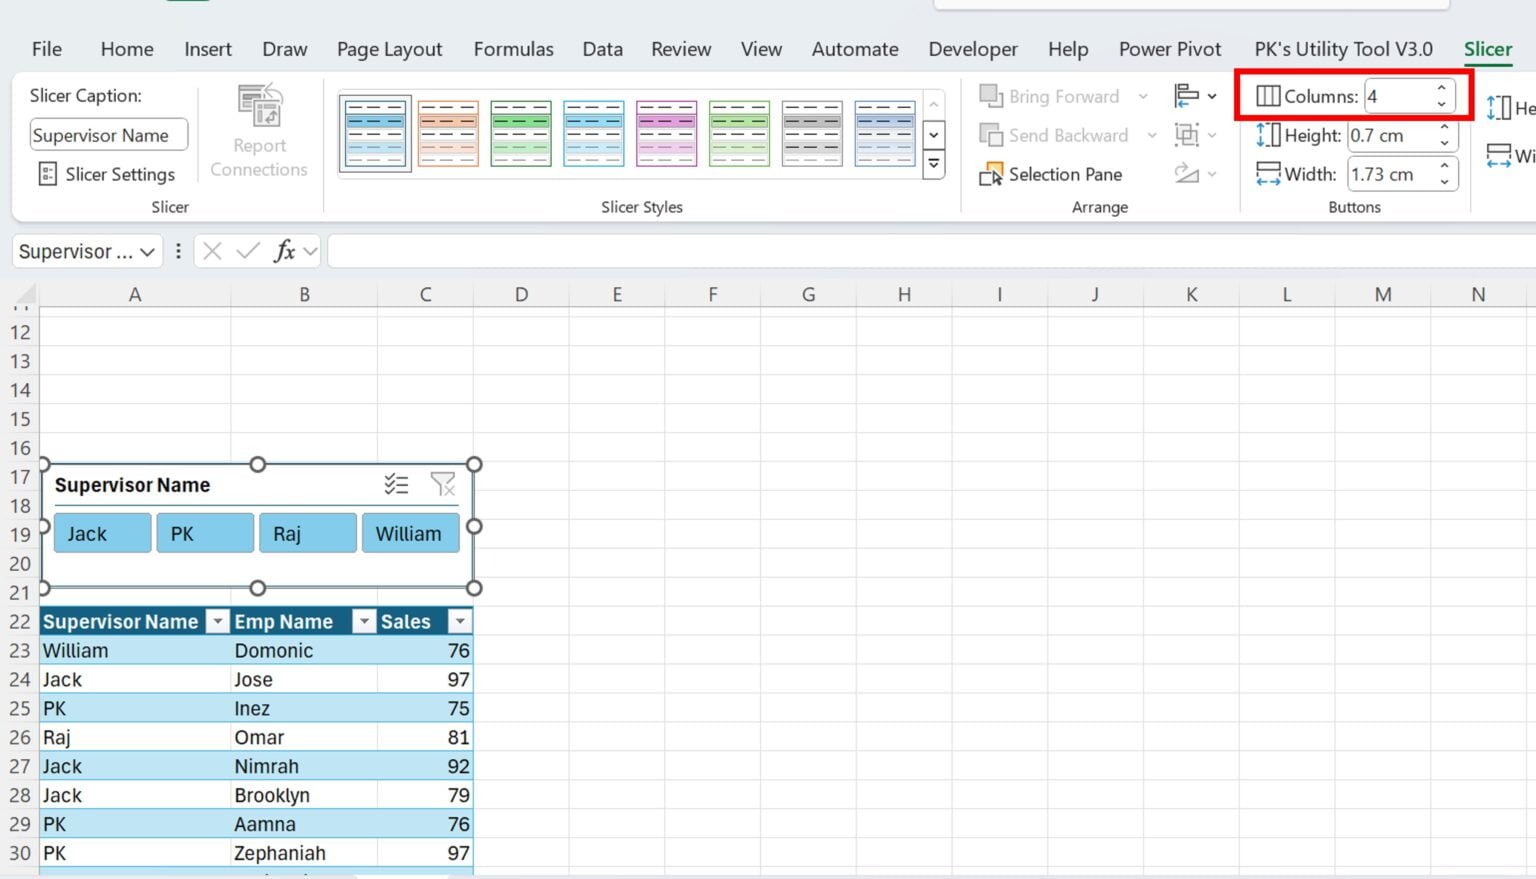
Task: Click the Report Connections button
Action: (x=258, y=128)
